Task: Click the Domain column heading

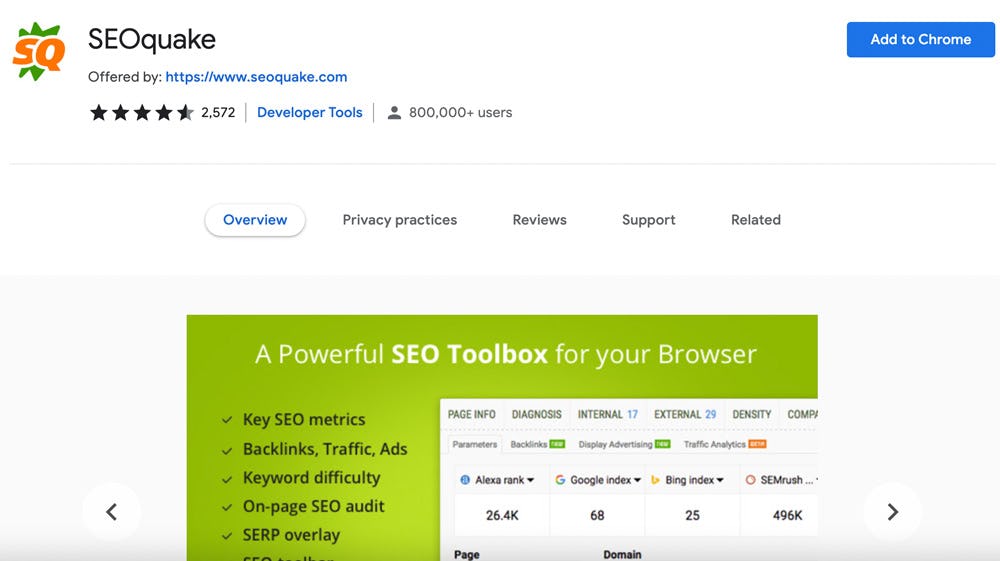Action: coord(622,555)
